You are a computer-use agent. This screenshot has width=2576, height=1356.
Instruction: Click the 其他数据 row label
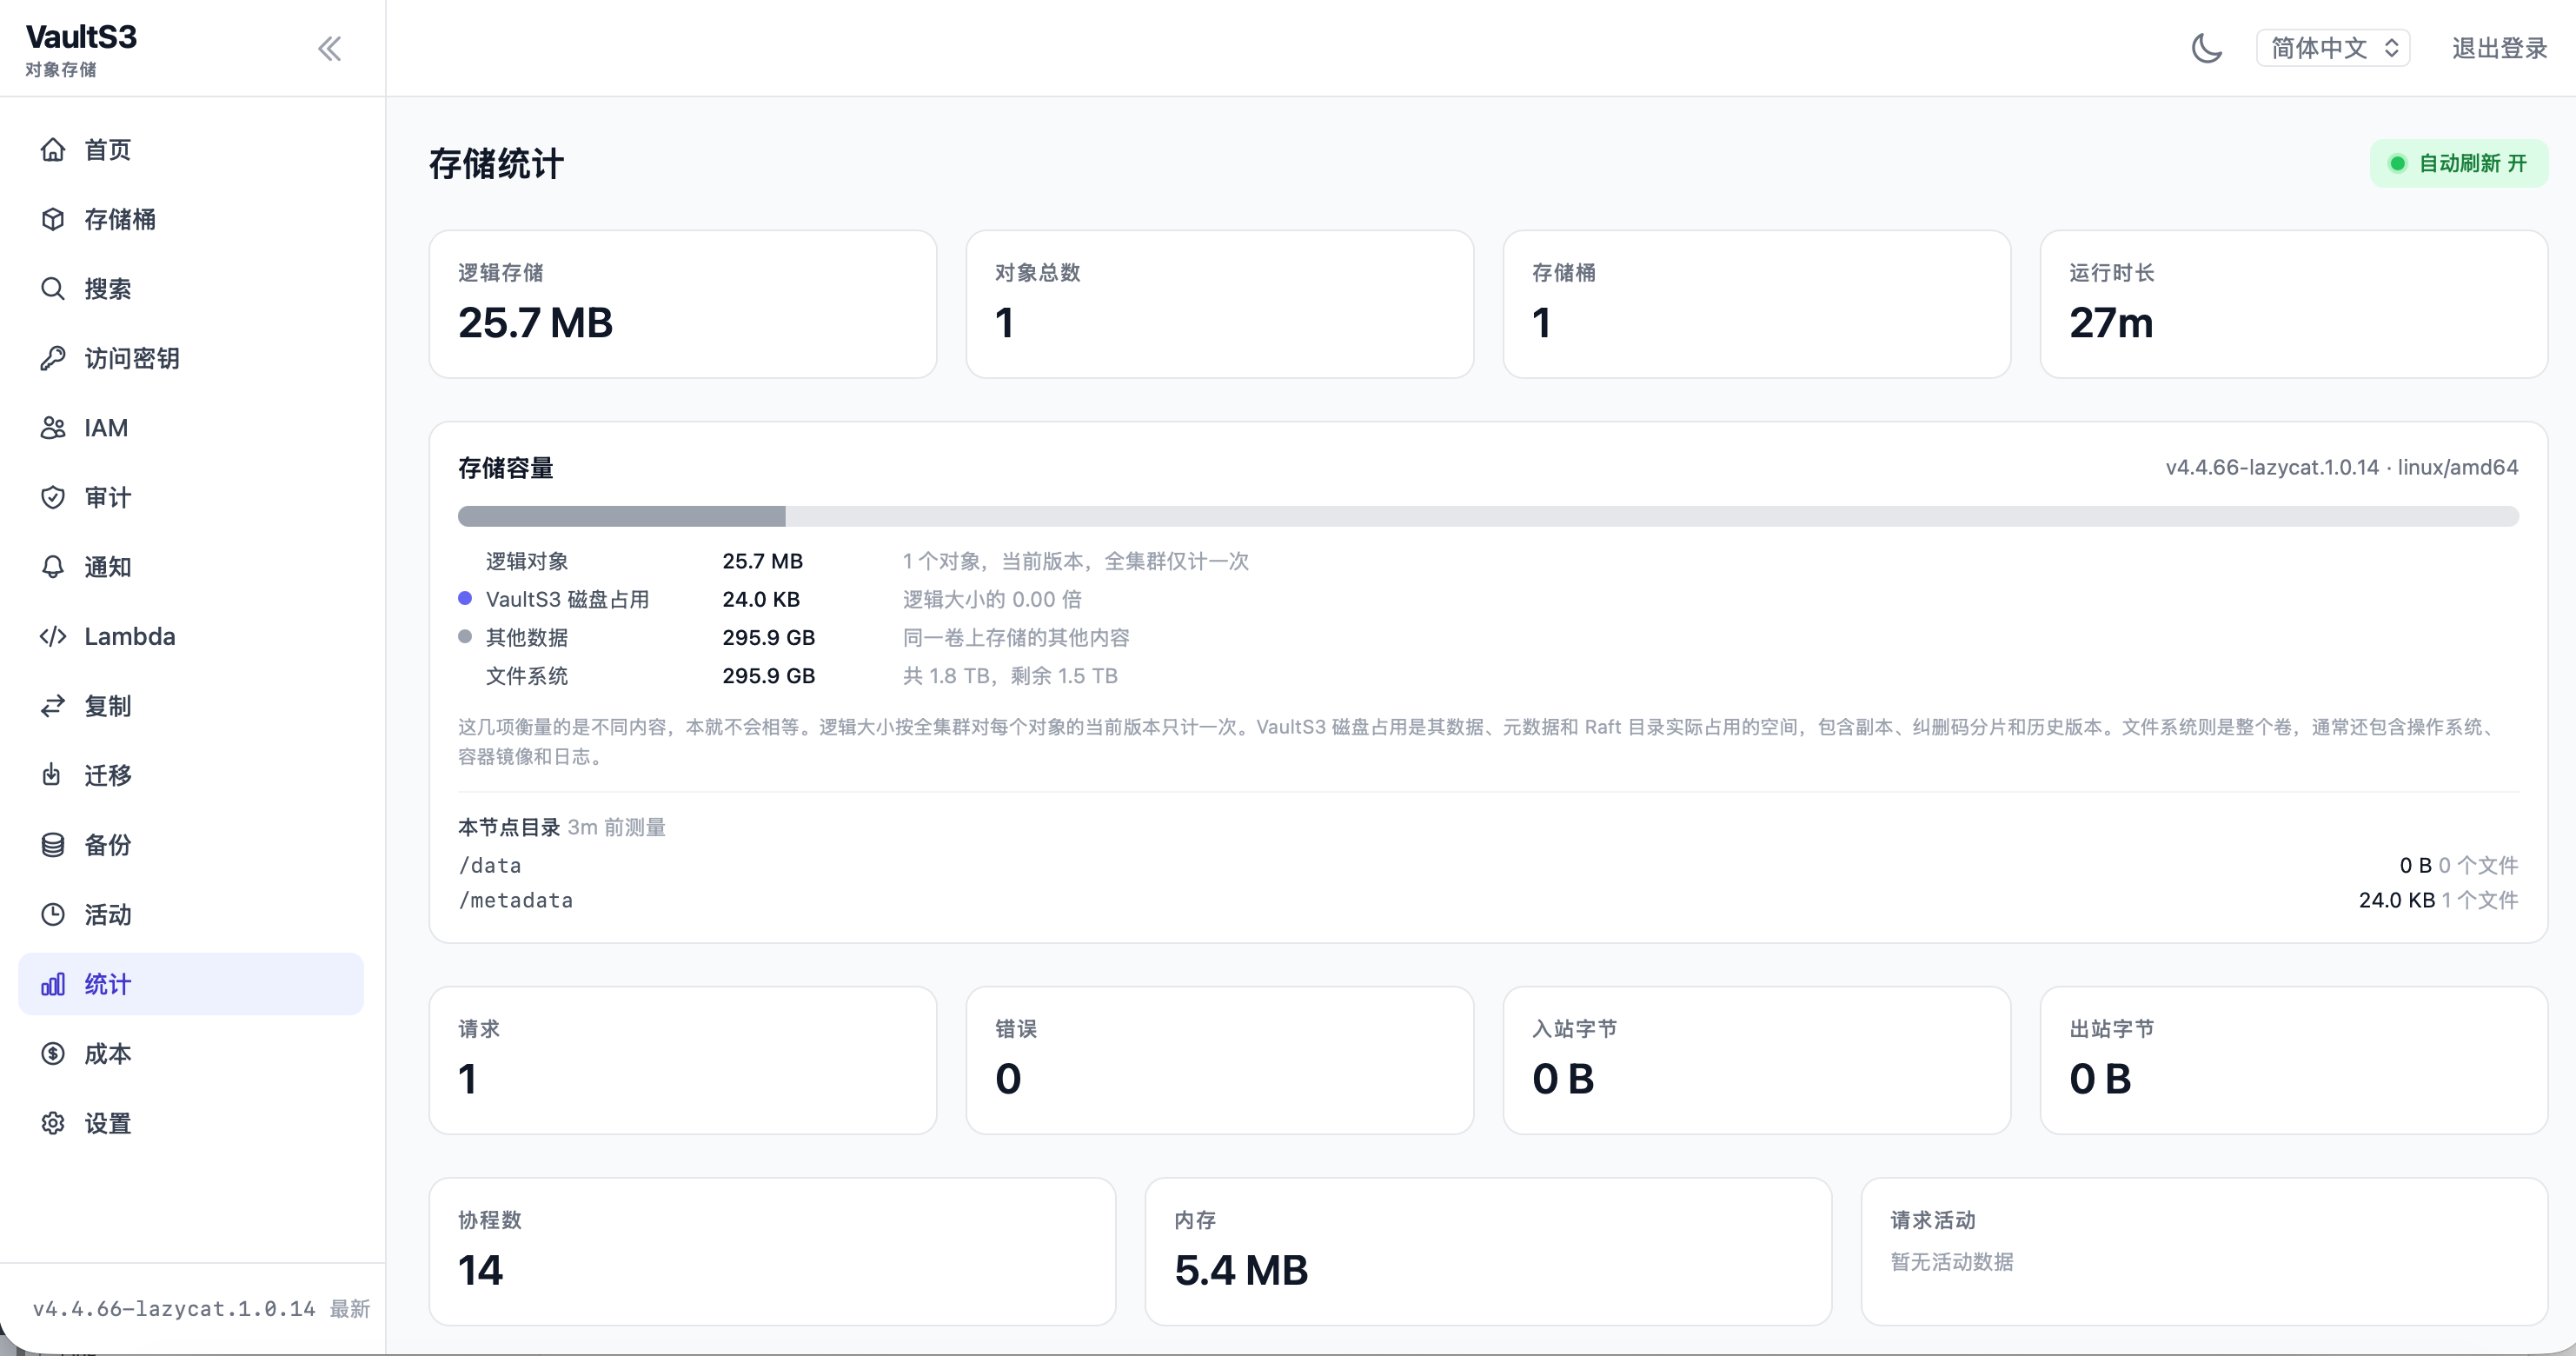(x=527, y=637)
